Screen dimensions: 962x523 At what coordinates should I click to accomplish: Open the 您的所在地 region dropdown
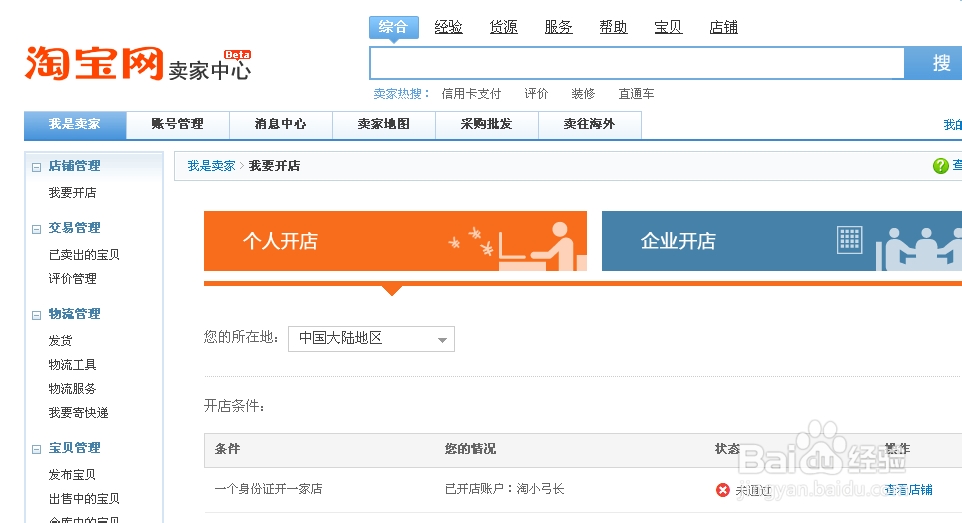(371, 339)
